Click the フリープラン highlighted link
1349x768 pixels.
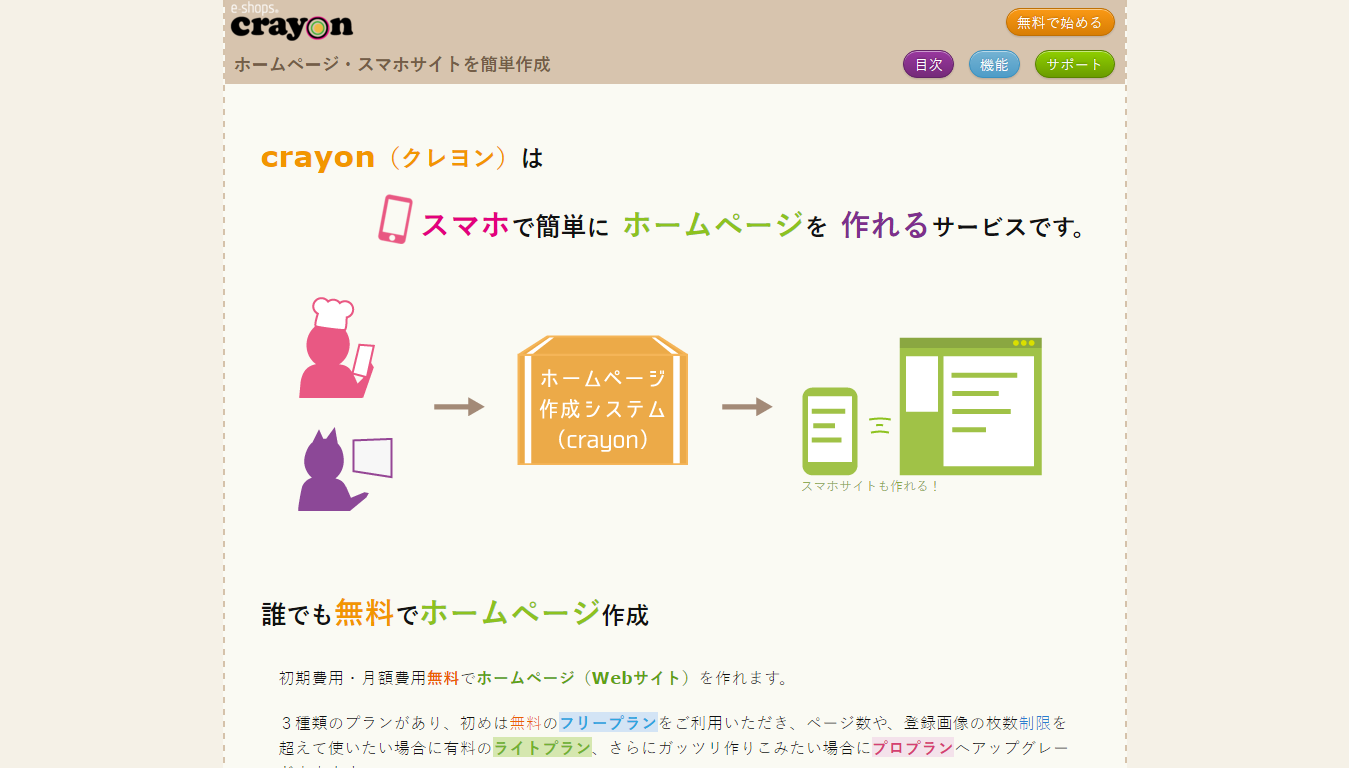point(608,722)
